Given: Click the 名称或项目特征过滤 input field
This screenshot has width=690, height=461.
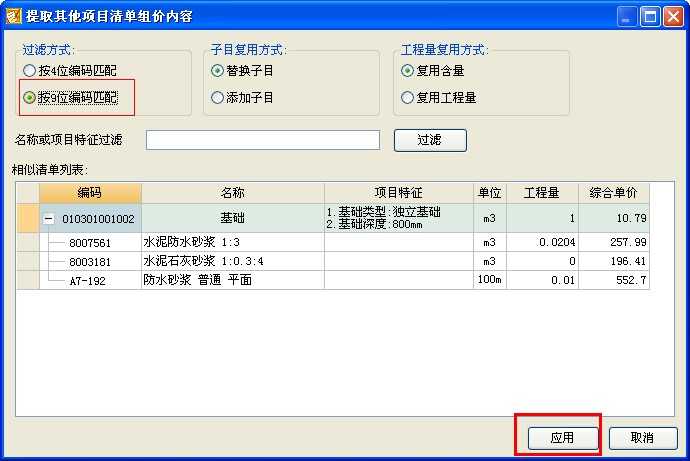Looking at the screenshot, I should [263, 140].
